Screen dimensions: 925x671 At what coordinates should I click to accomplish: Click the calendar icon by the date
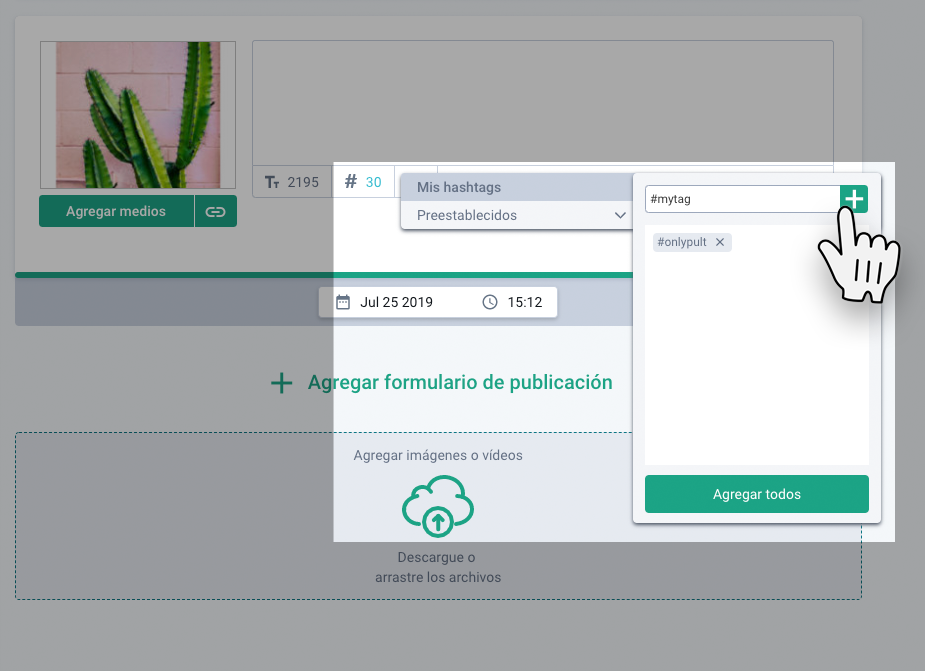pyautogui.click(x=343, y=302)
